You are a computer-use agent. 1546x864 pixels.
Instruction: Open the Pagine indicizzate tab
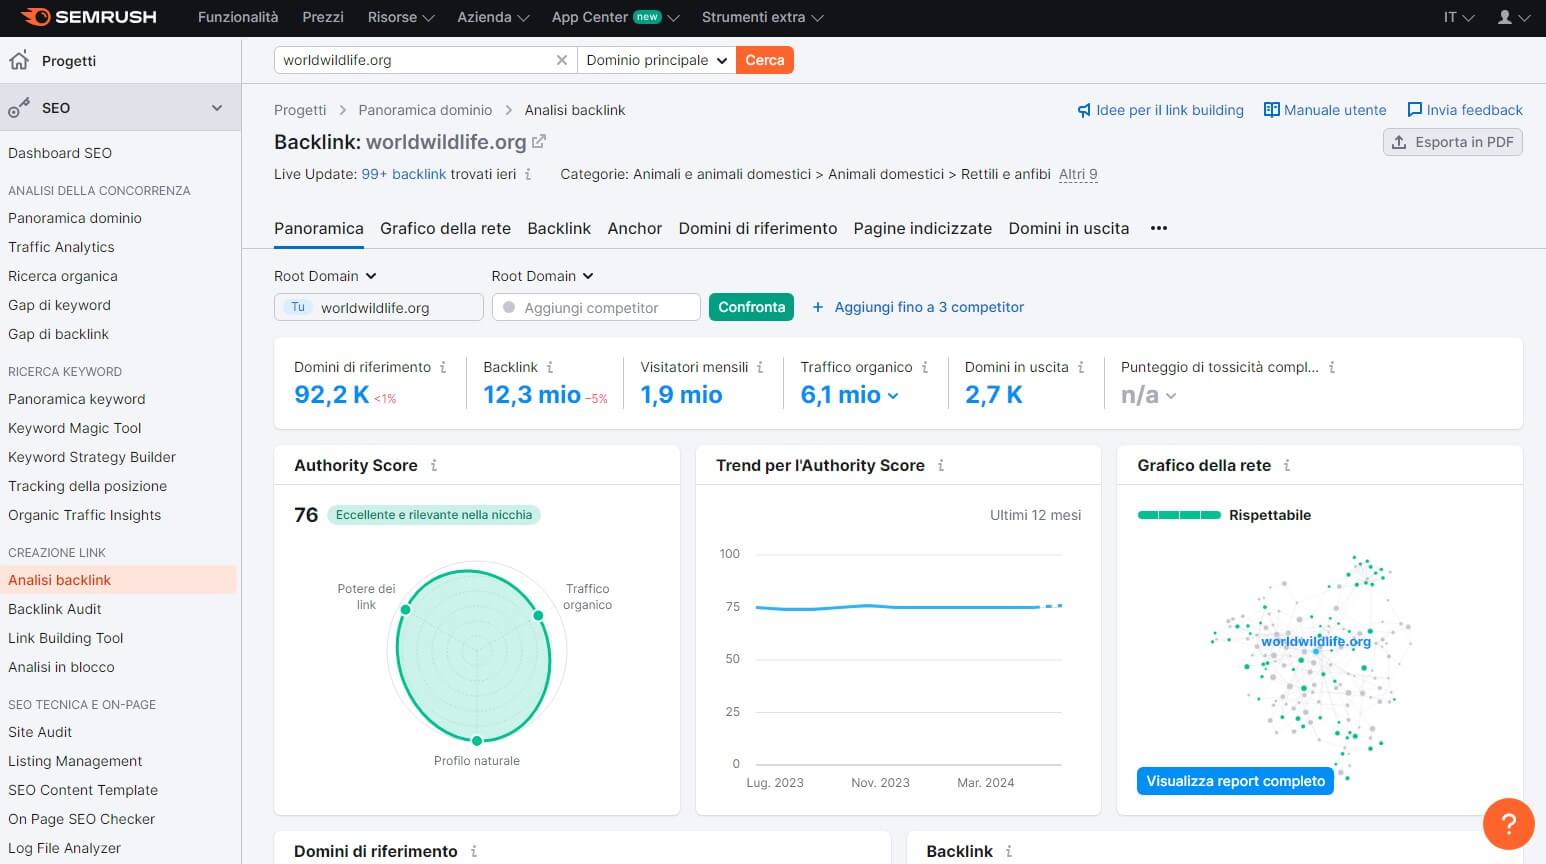923,228
